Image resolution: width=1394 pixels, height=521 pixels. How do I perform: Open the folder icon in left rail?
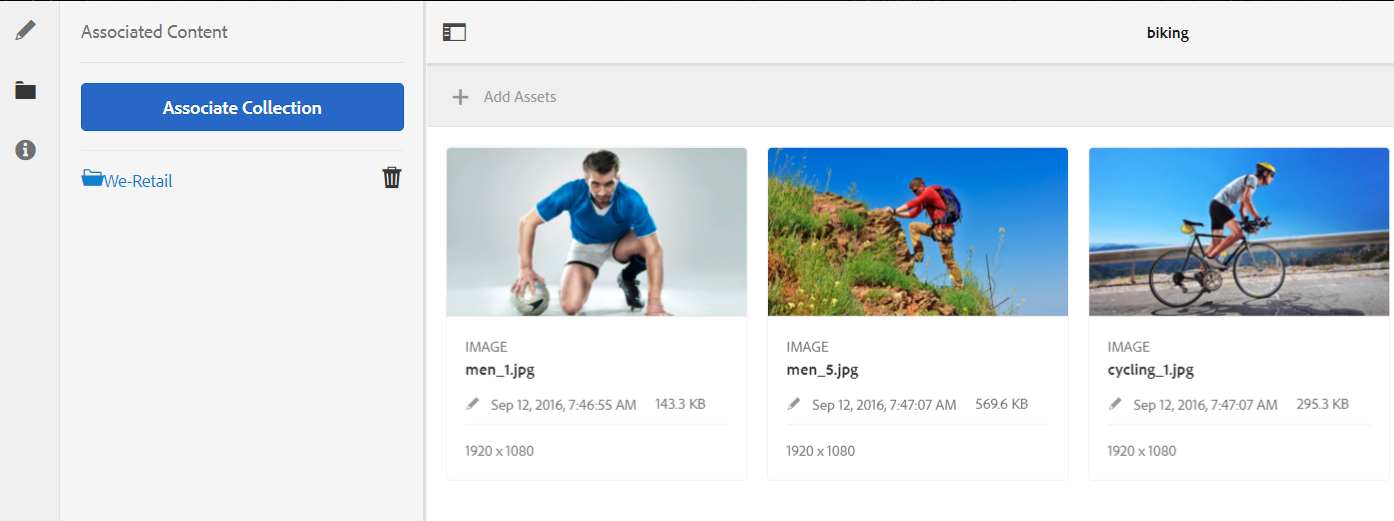pyautogui.click(x=25, y=91)
